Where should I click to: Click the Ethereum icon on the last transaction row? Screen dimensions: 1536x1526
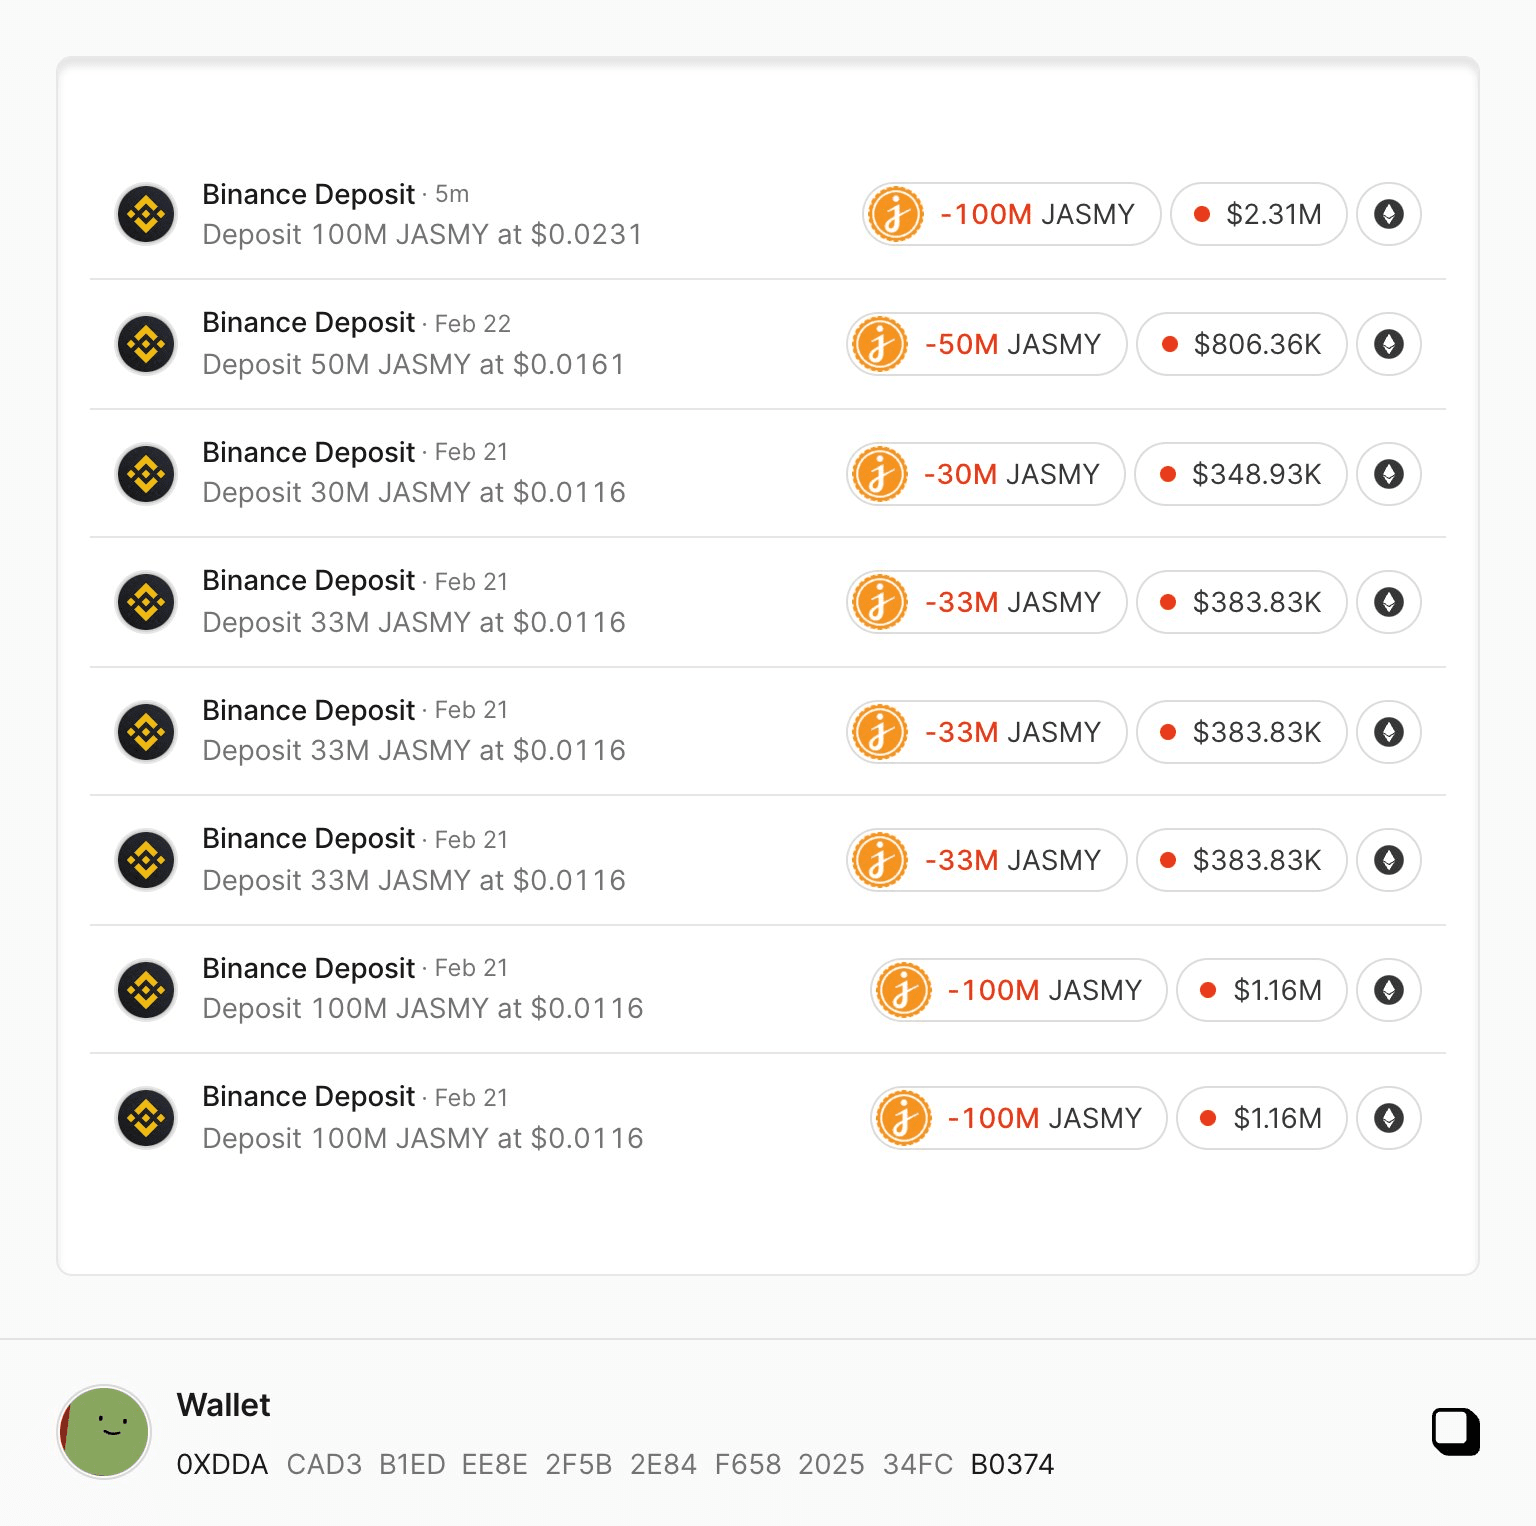1388,1118
